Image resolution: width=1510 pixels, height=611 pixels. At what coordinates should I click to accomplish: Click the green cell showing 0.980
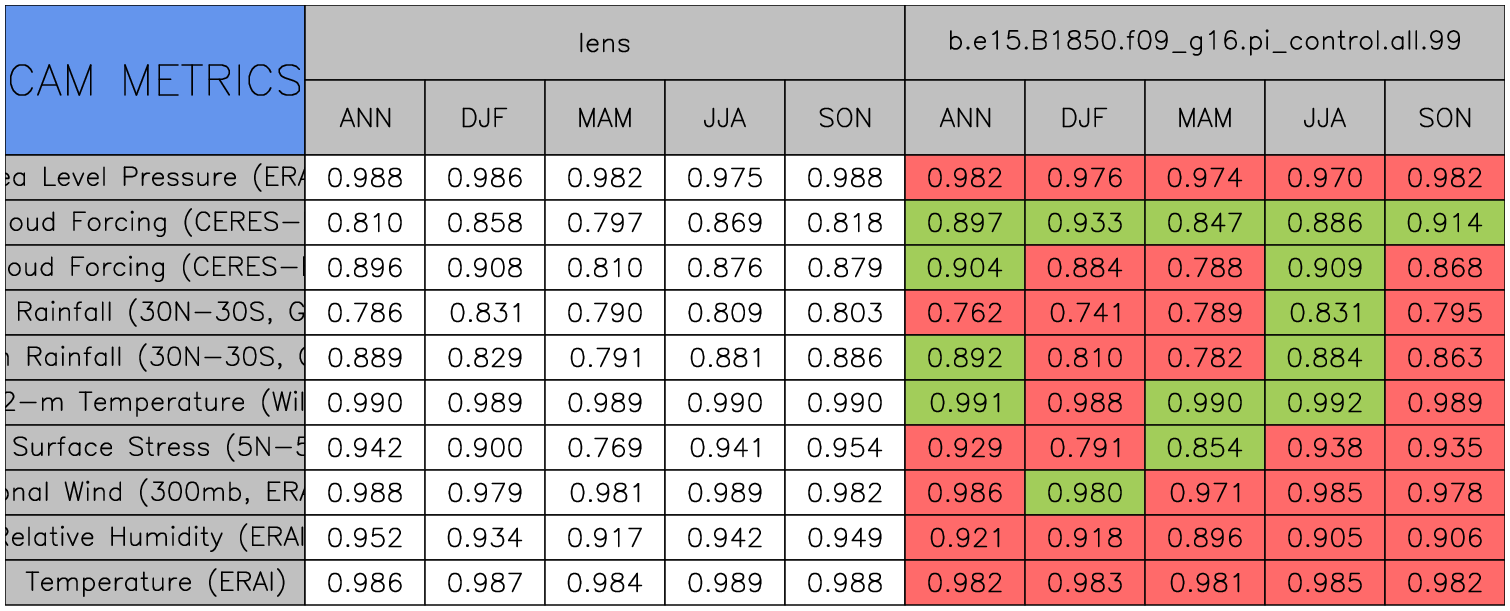tap(1084, 493)
